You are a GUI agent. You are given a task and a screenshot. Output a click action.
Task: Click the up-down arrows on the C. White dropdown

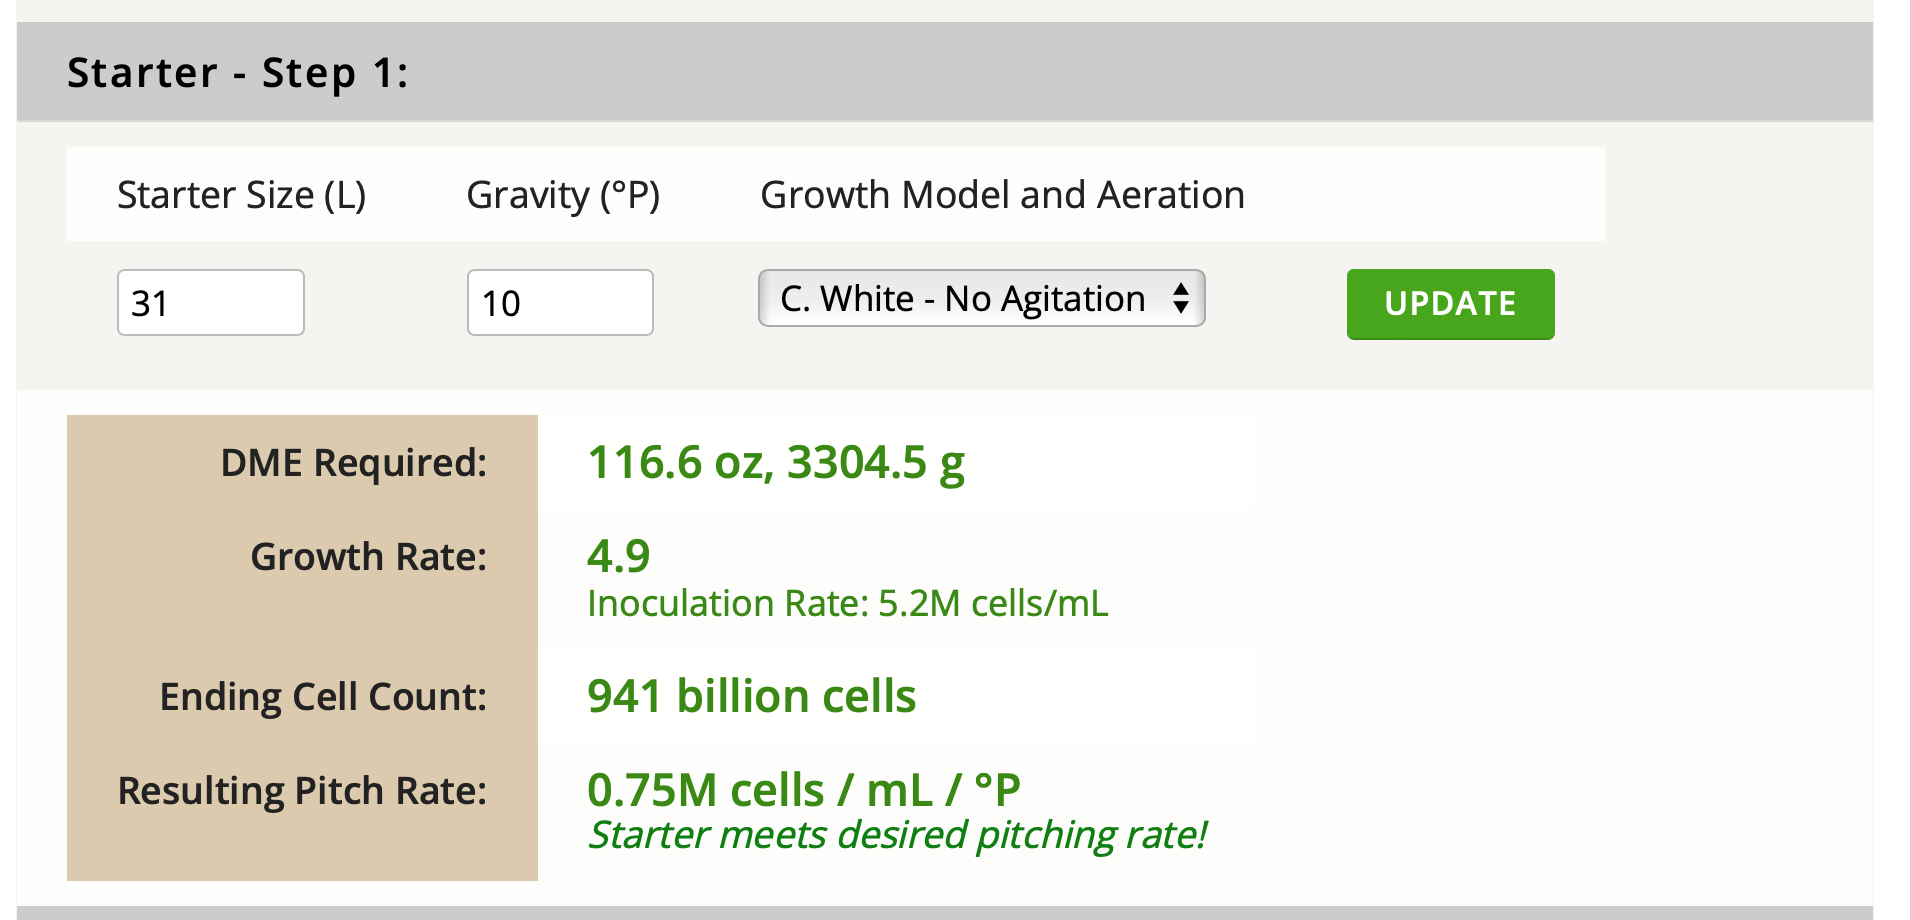pyautogui.click(x=1181, y=298)
